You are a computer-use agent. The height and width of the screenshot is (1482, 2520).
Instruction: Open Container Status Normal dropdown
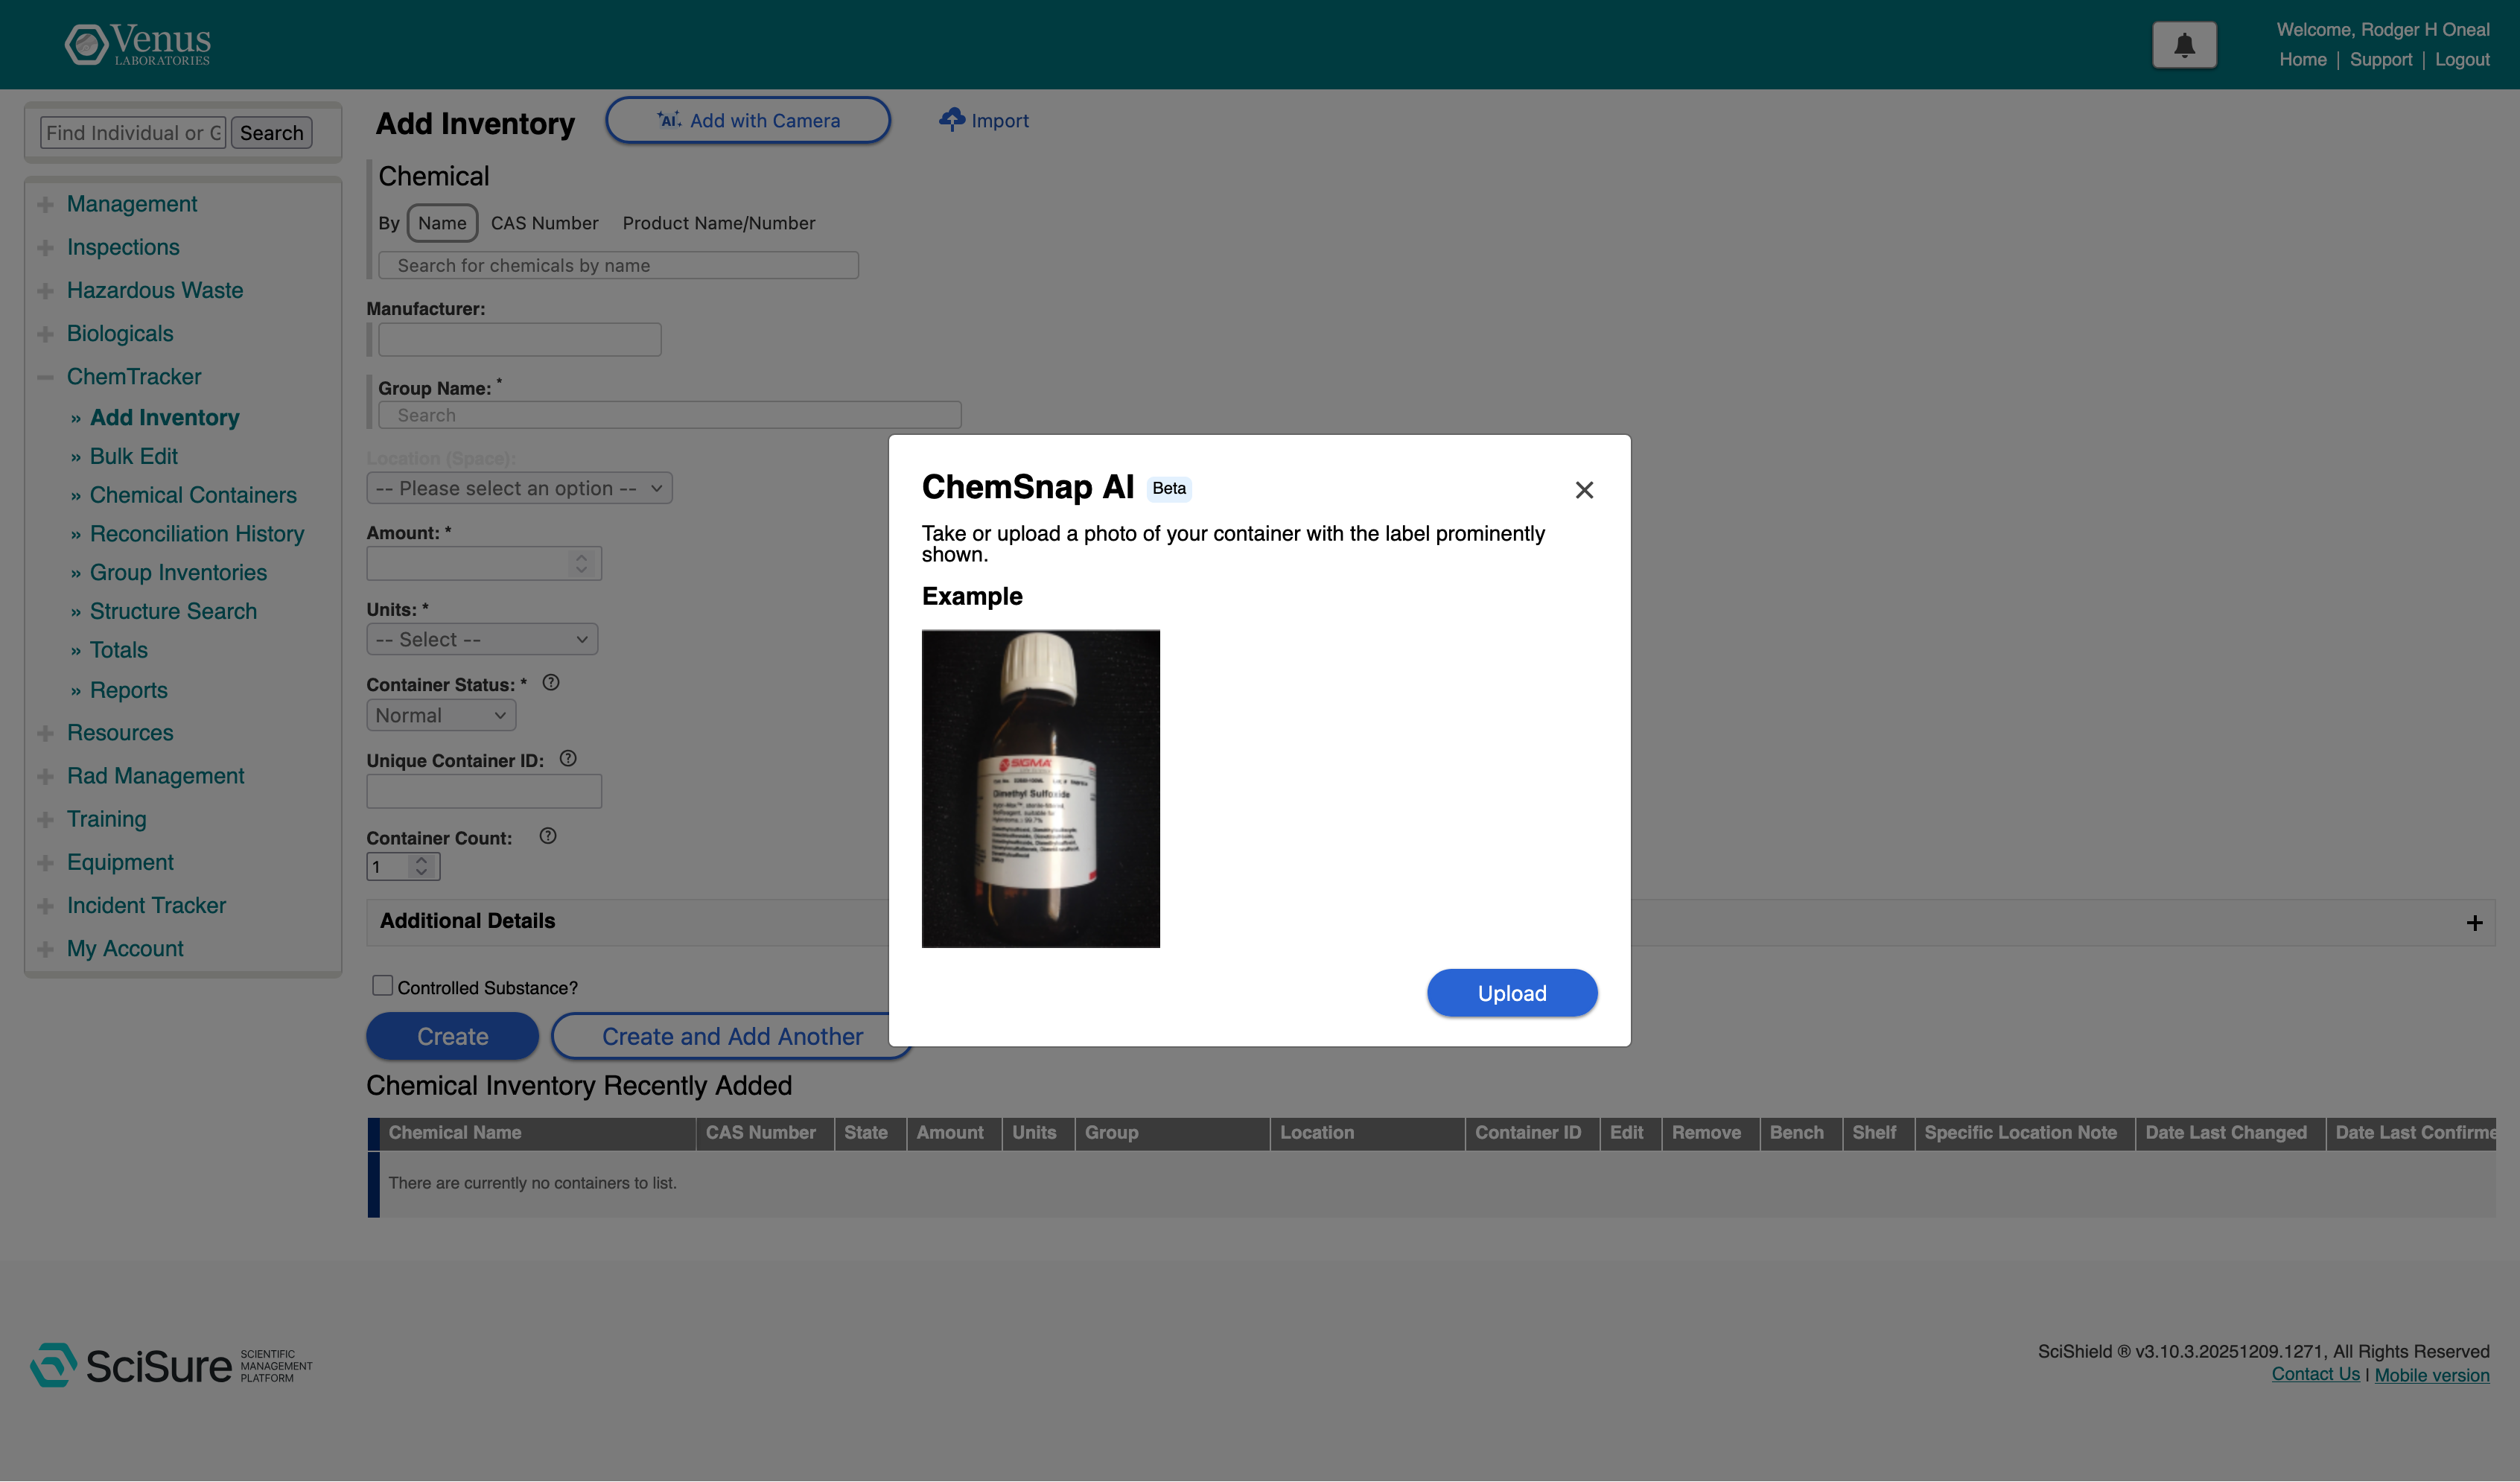[x=441, y=715]
